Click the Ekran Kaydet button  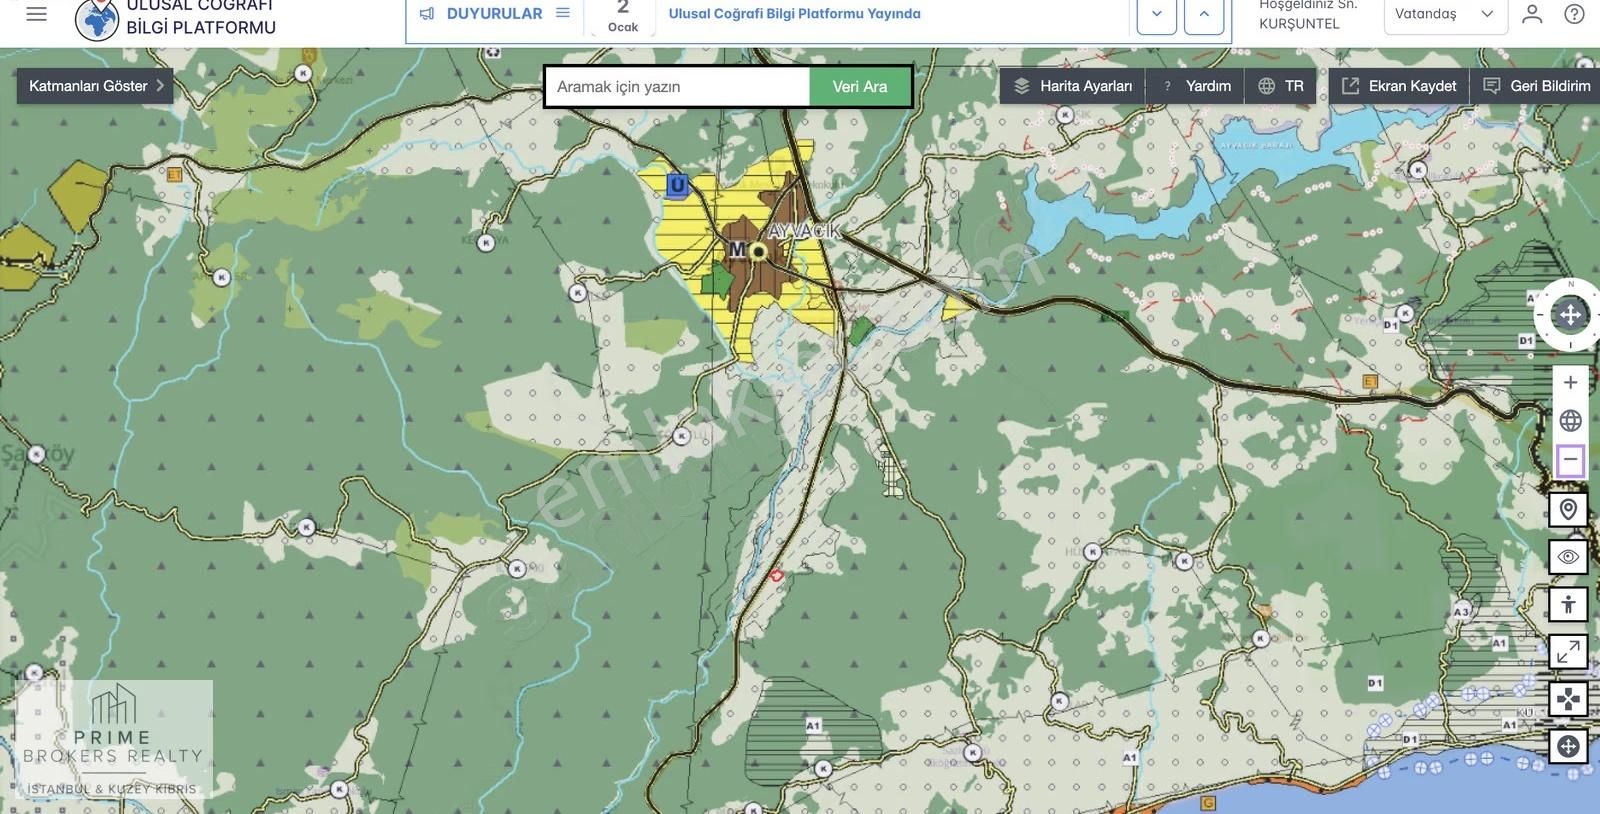click(1399, 86)
